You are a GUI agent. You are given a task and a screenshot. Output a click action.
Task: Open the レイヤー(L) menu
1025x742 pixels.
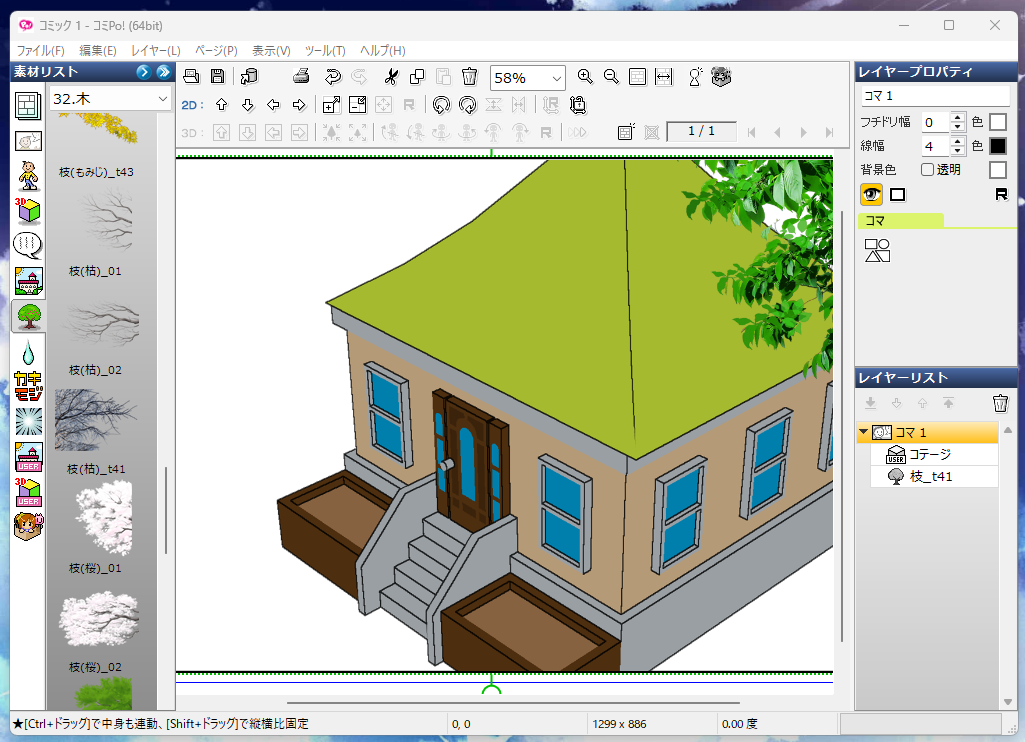(x=155, y=50)
